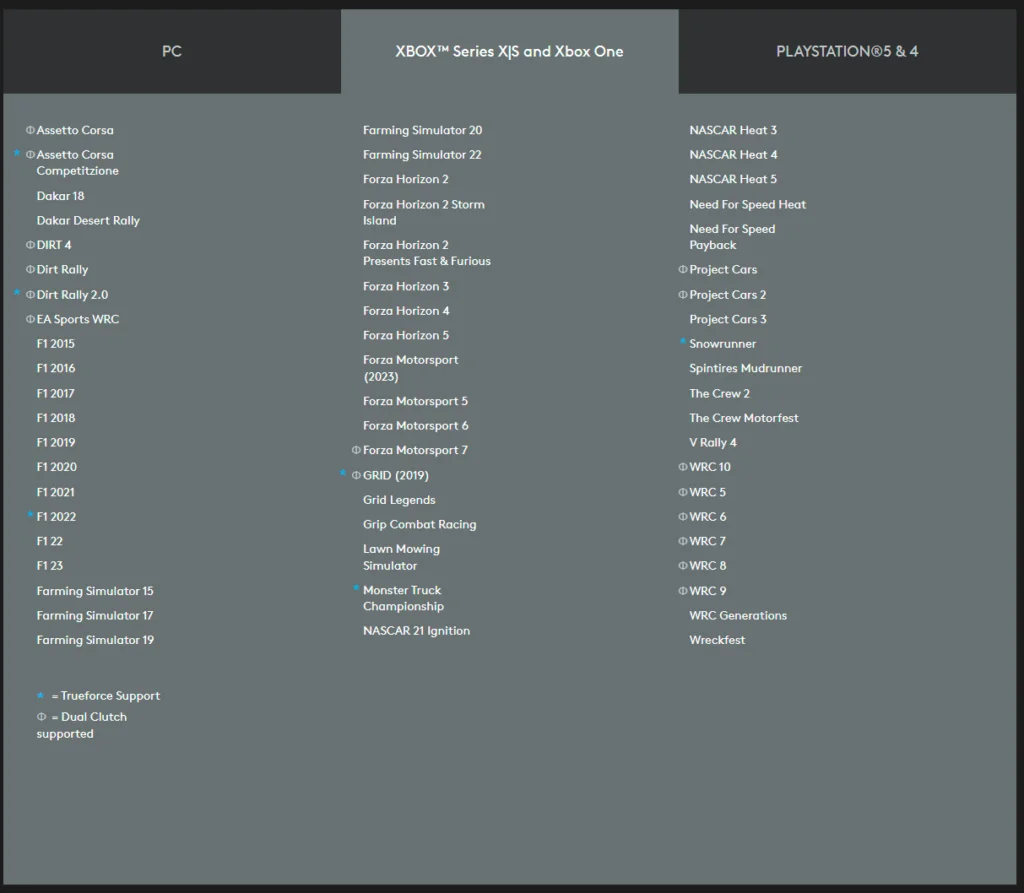Click the Forza Horizon 5 entry
The image size is (1024, 893).
(406, 335)
